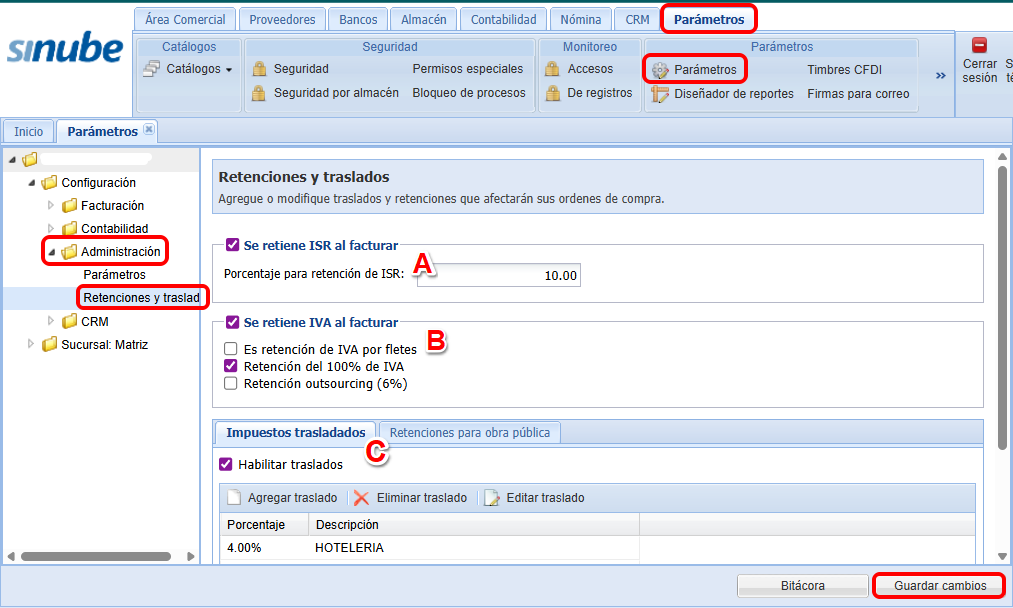Click the Accesos padlock icon
Image resolution: width=1013 pixels, height=608 pixels.
coord(552,70)
